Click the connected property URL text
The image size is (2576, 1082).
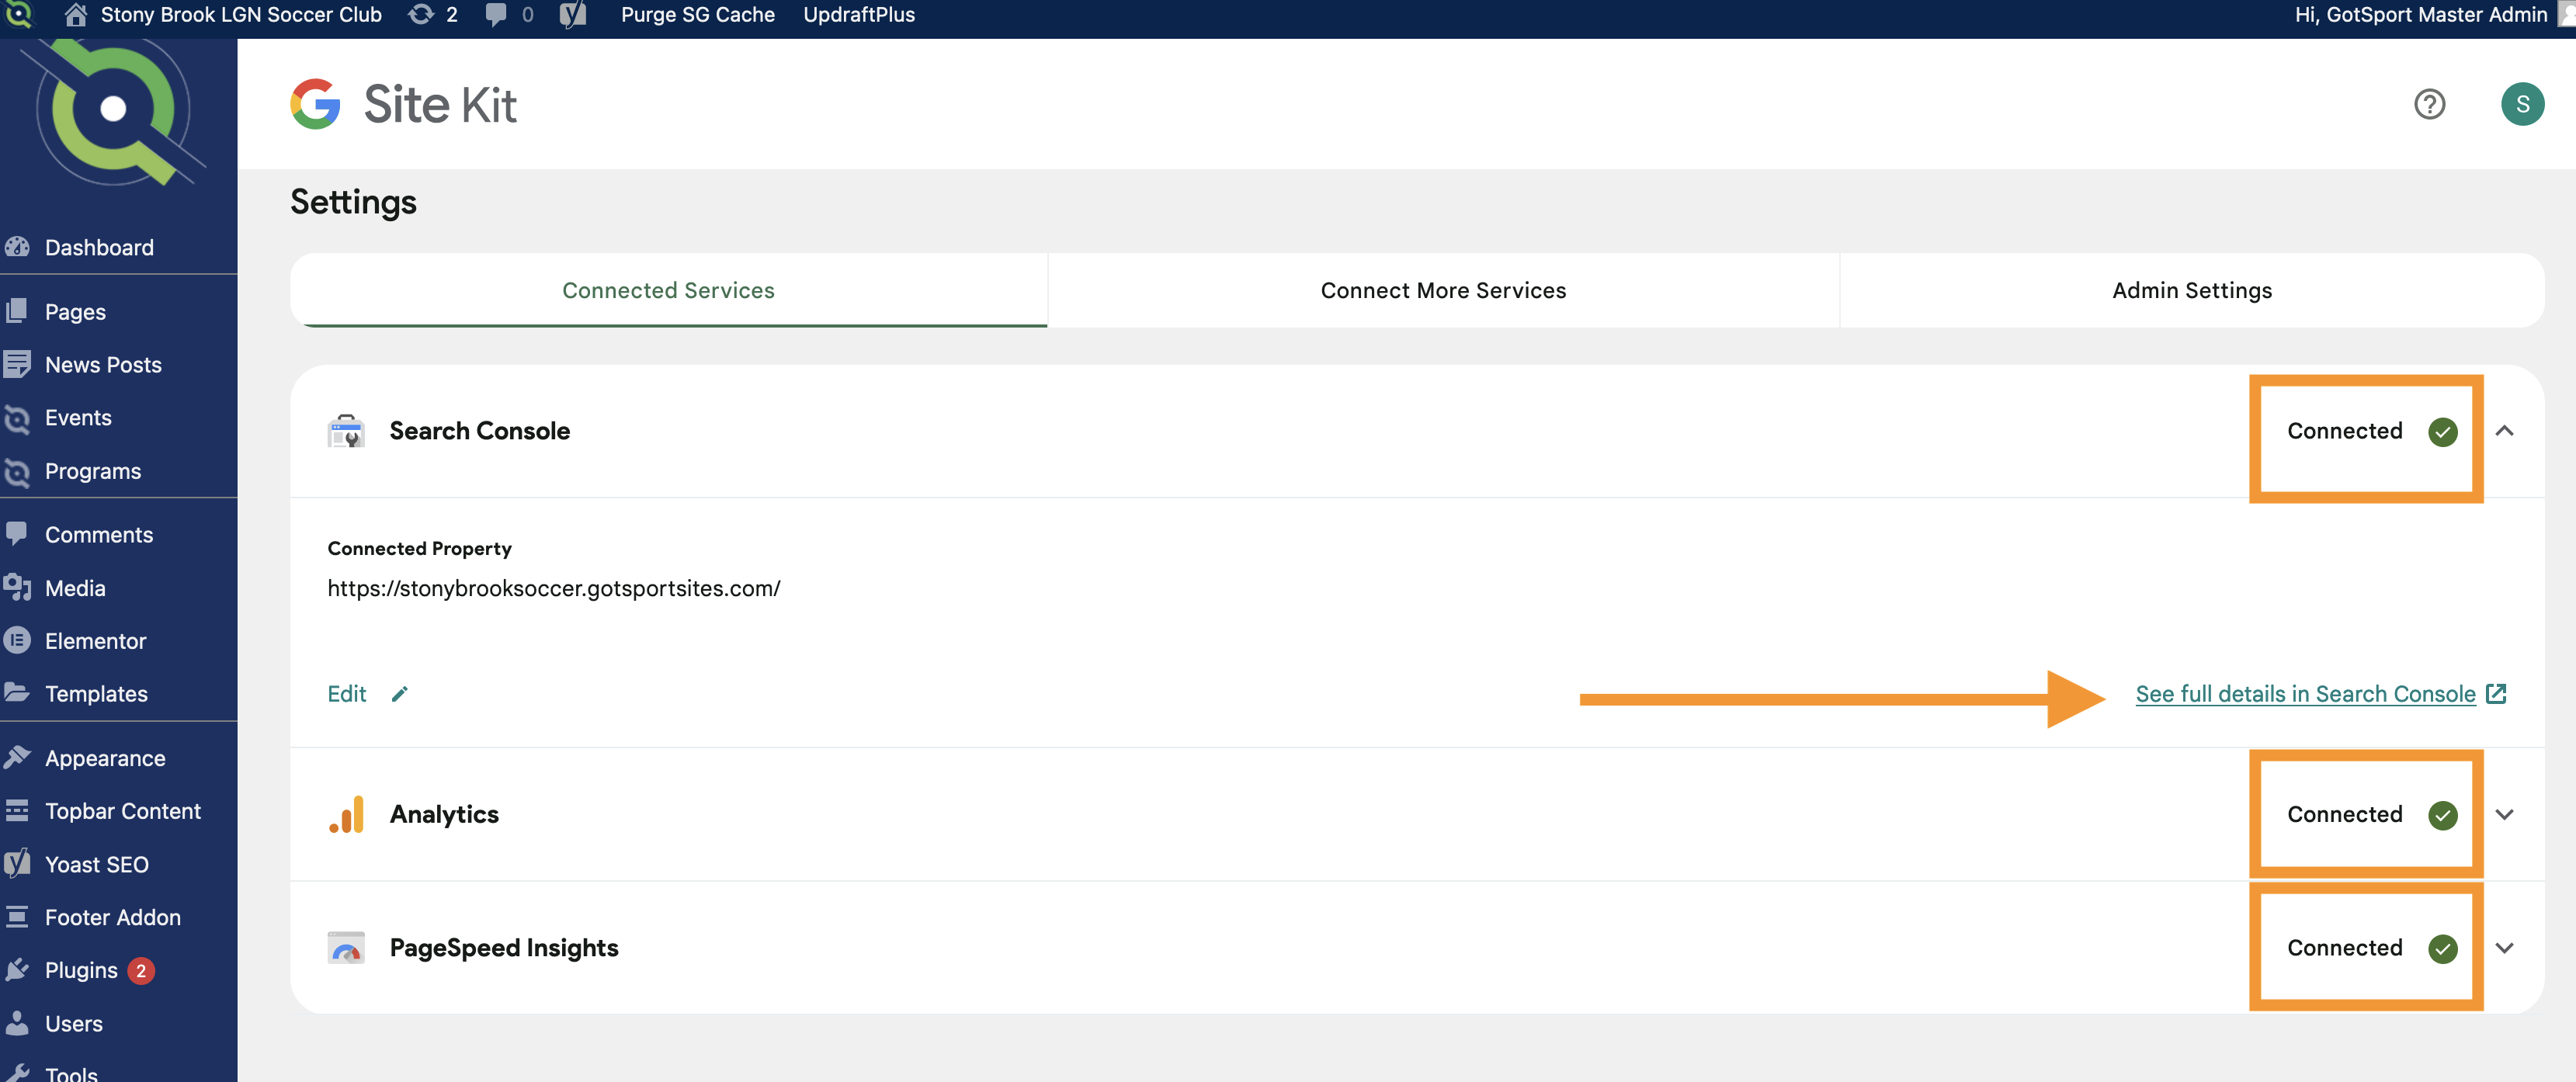(x=554, y=588)
